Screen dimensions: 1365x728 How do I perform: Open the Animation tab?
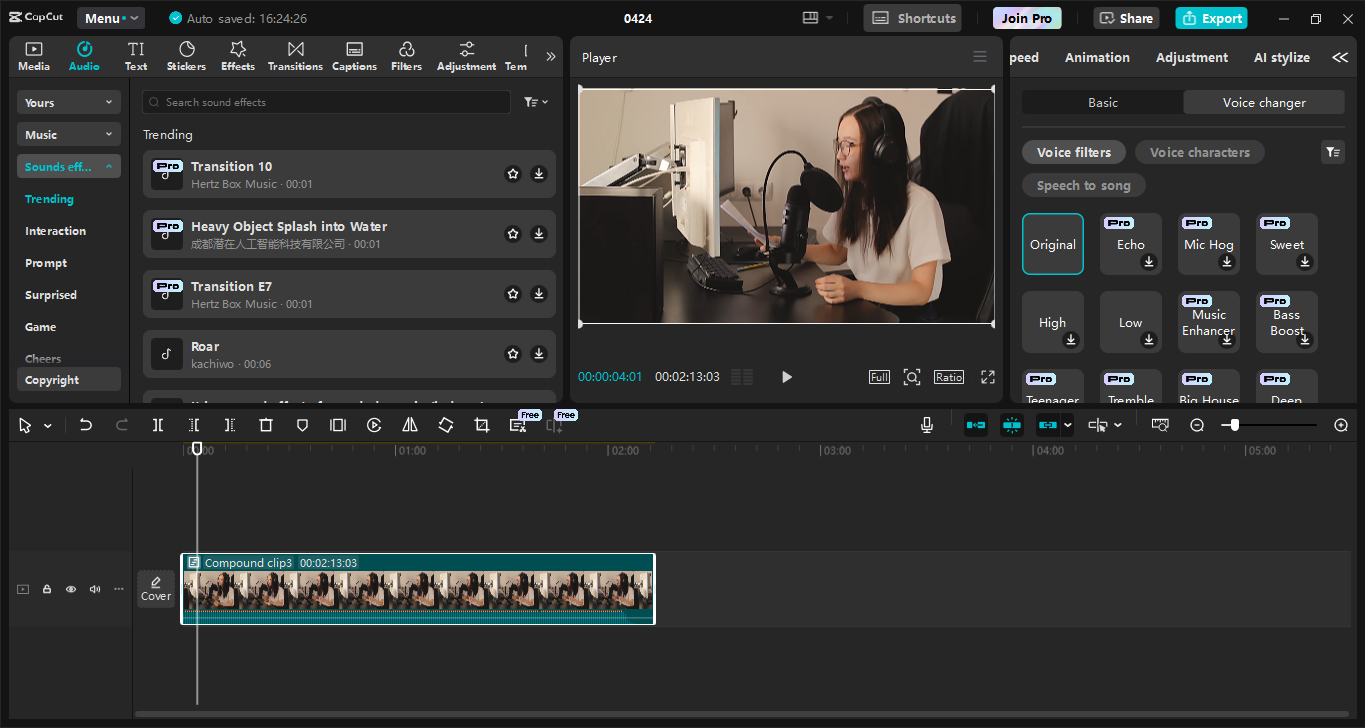[x=1096, y=58]
